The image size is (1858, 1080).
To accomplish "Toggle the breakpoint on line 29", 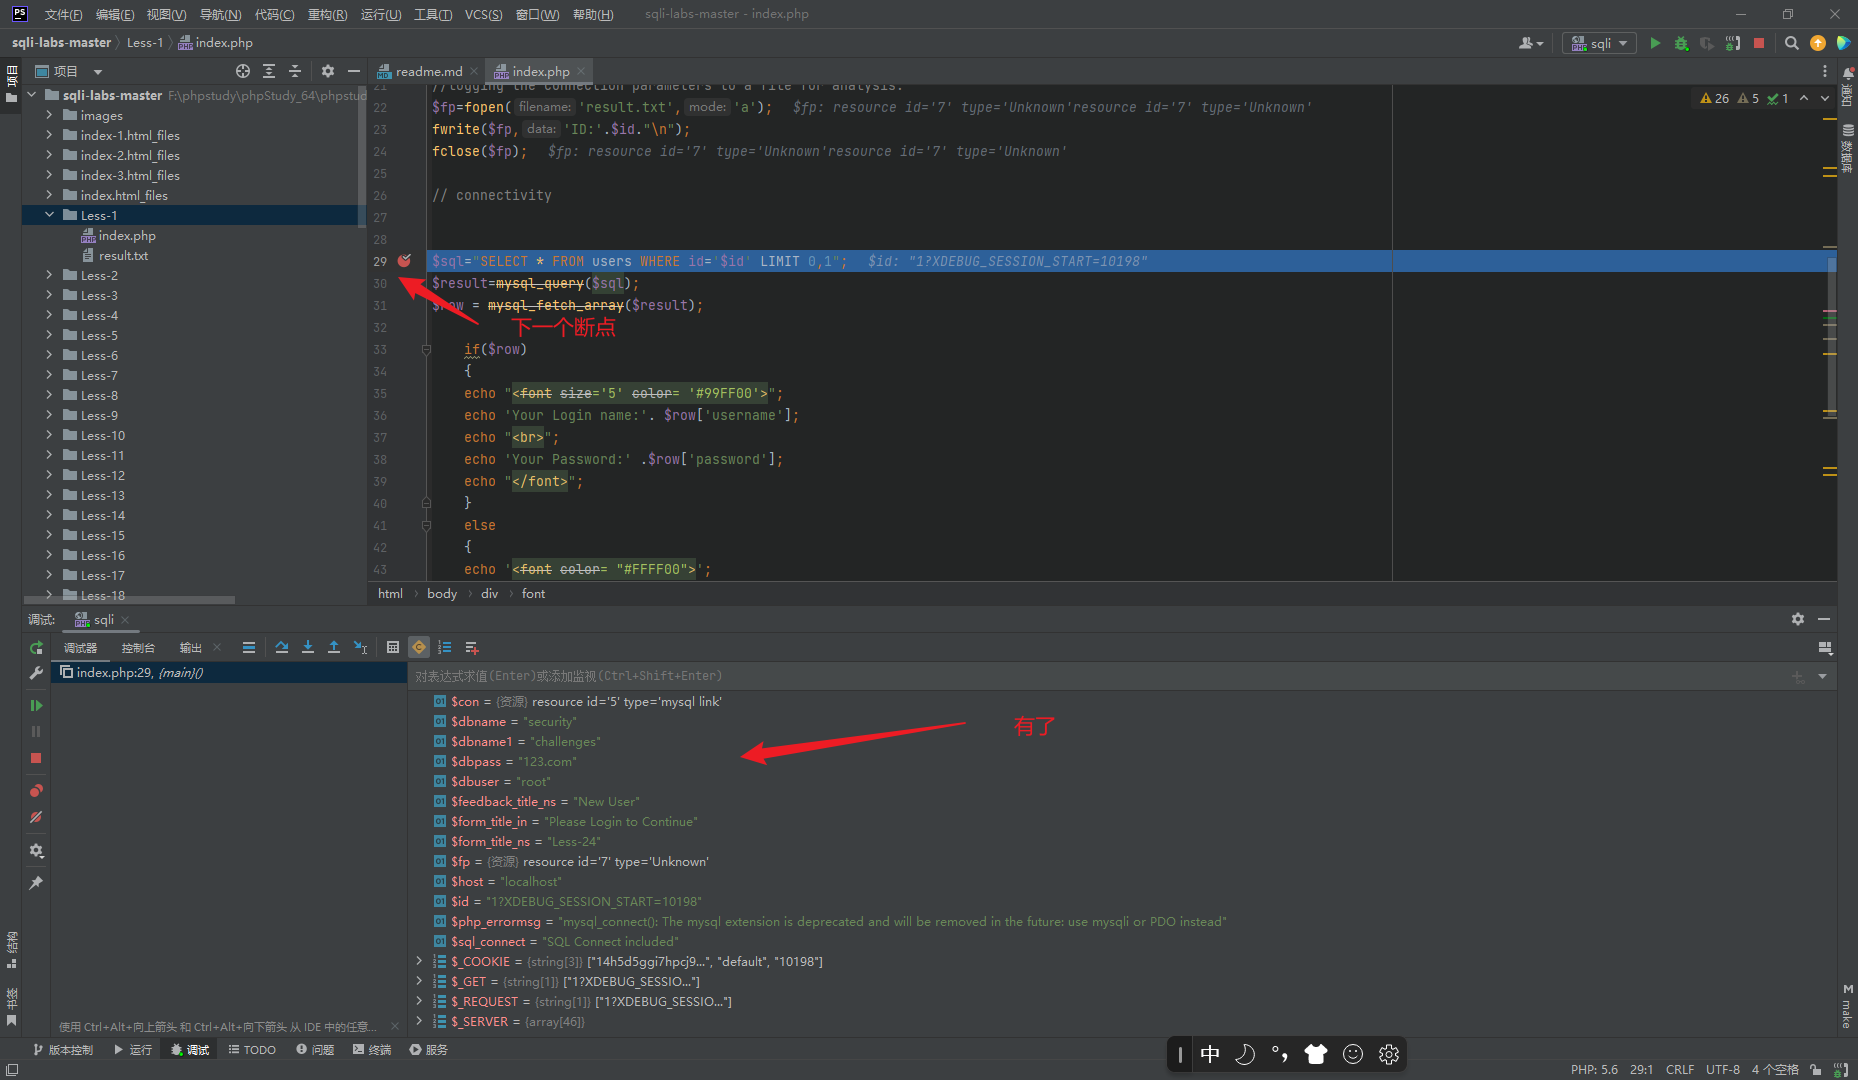I will [404, 261].
